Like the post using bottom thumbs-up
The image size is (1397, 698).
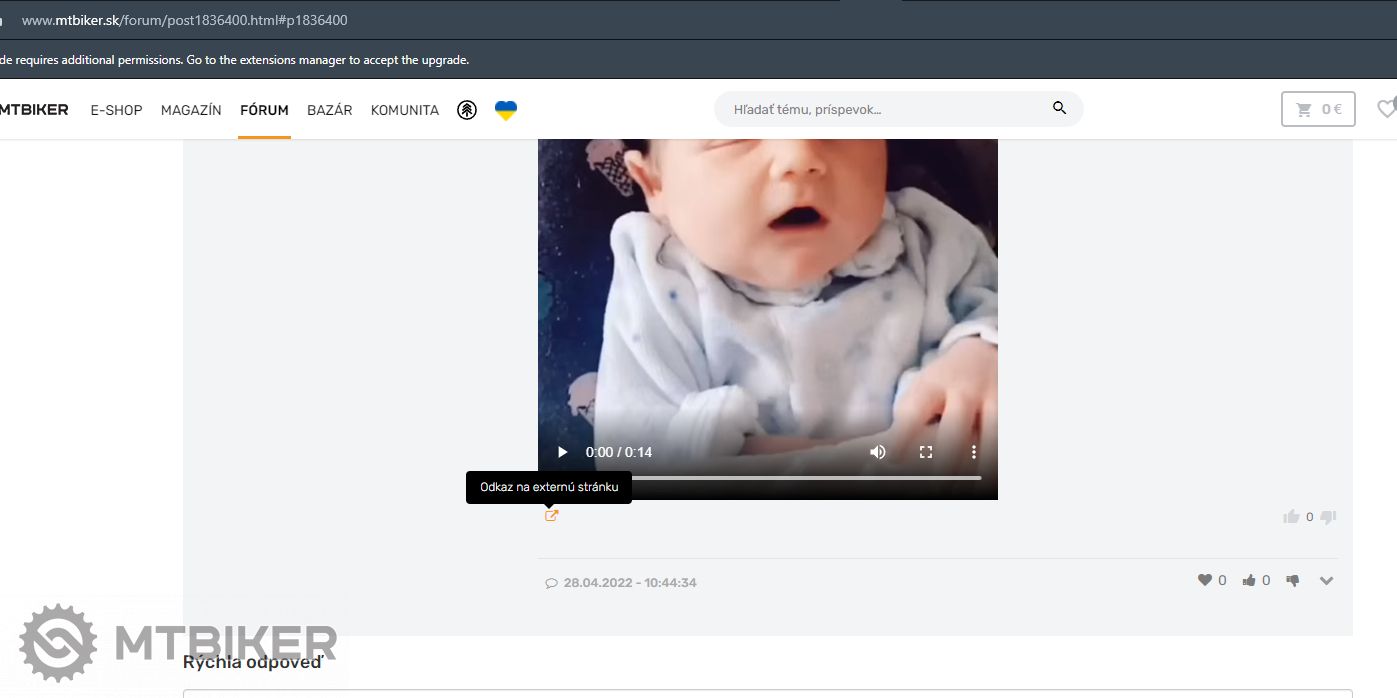click(x=1249, y=580)
